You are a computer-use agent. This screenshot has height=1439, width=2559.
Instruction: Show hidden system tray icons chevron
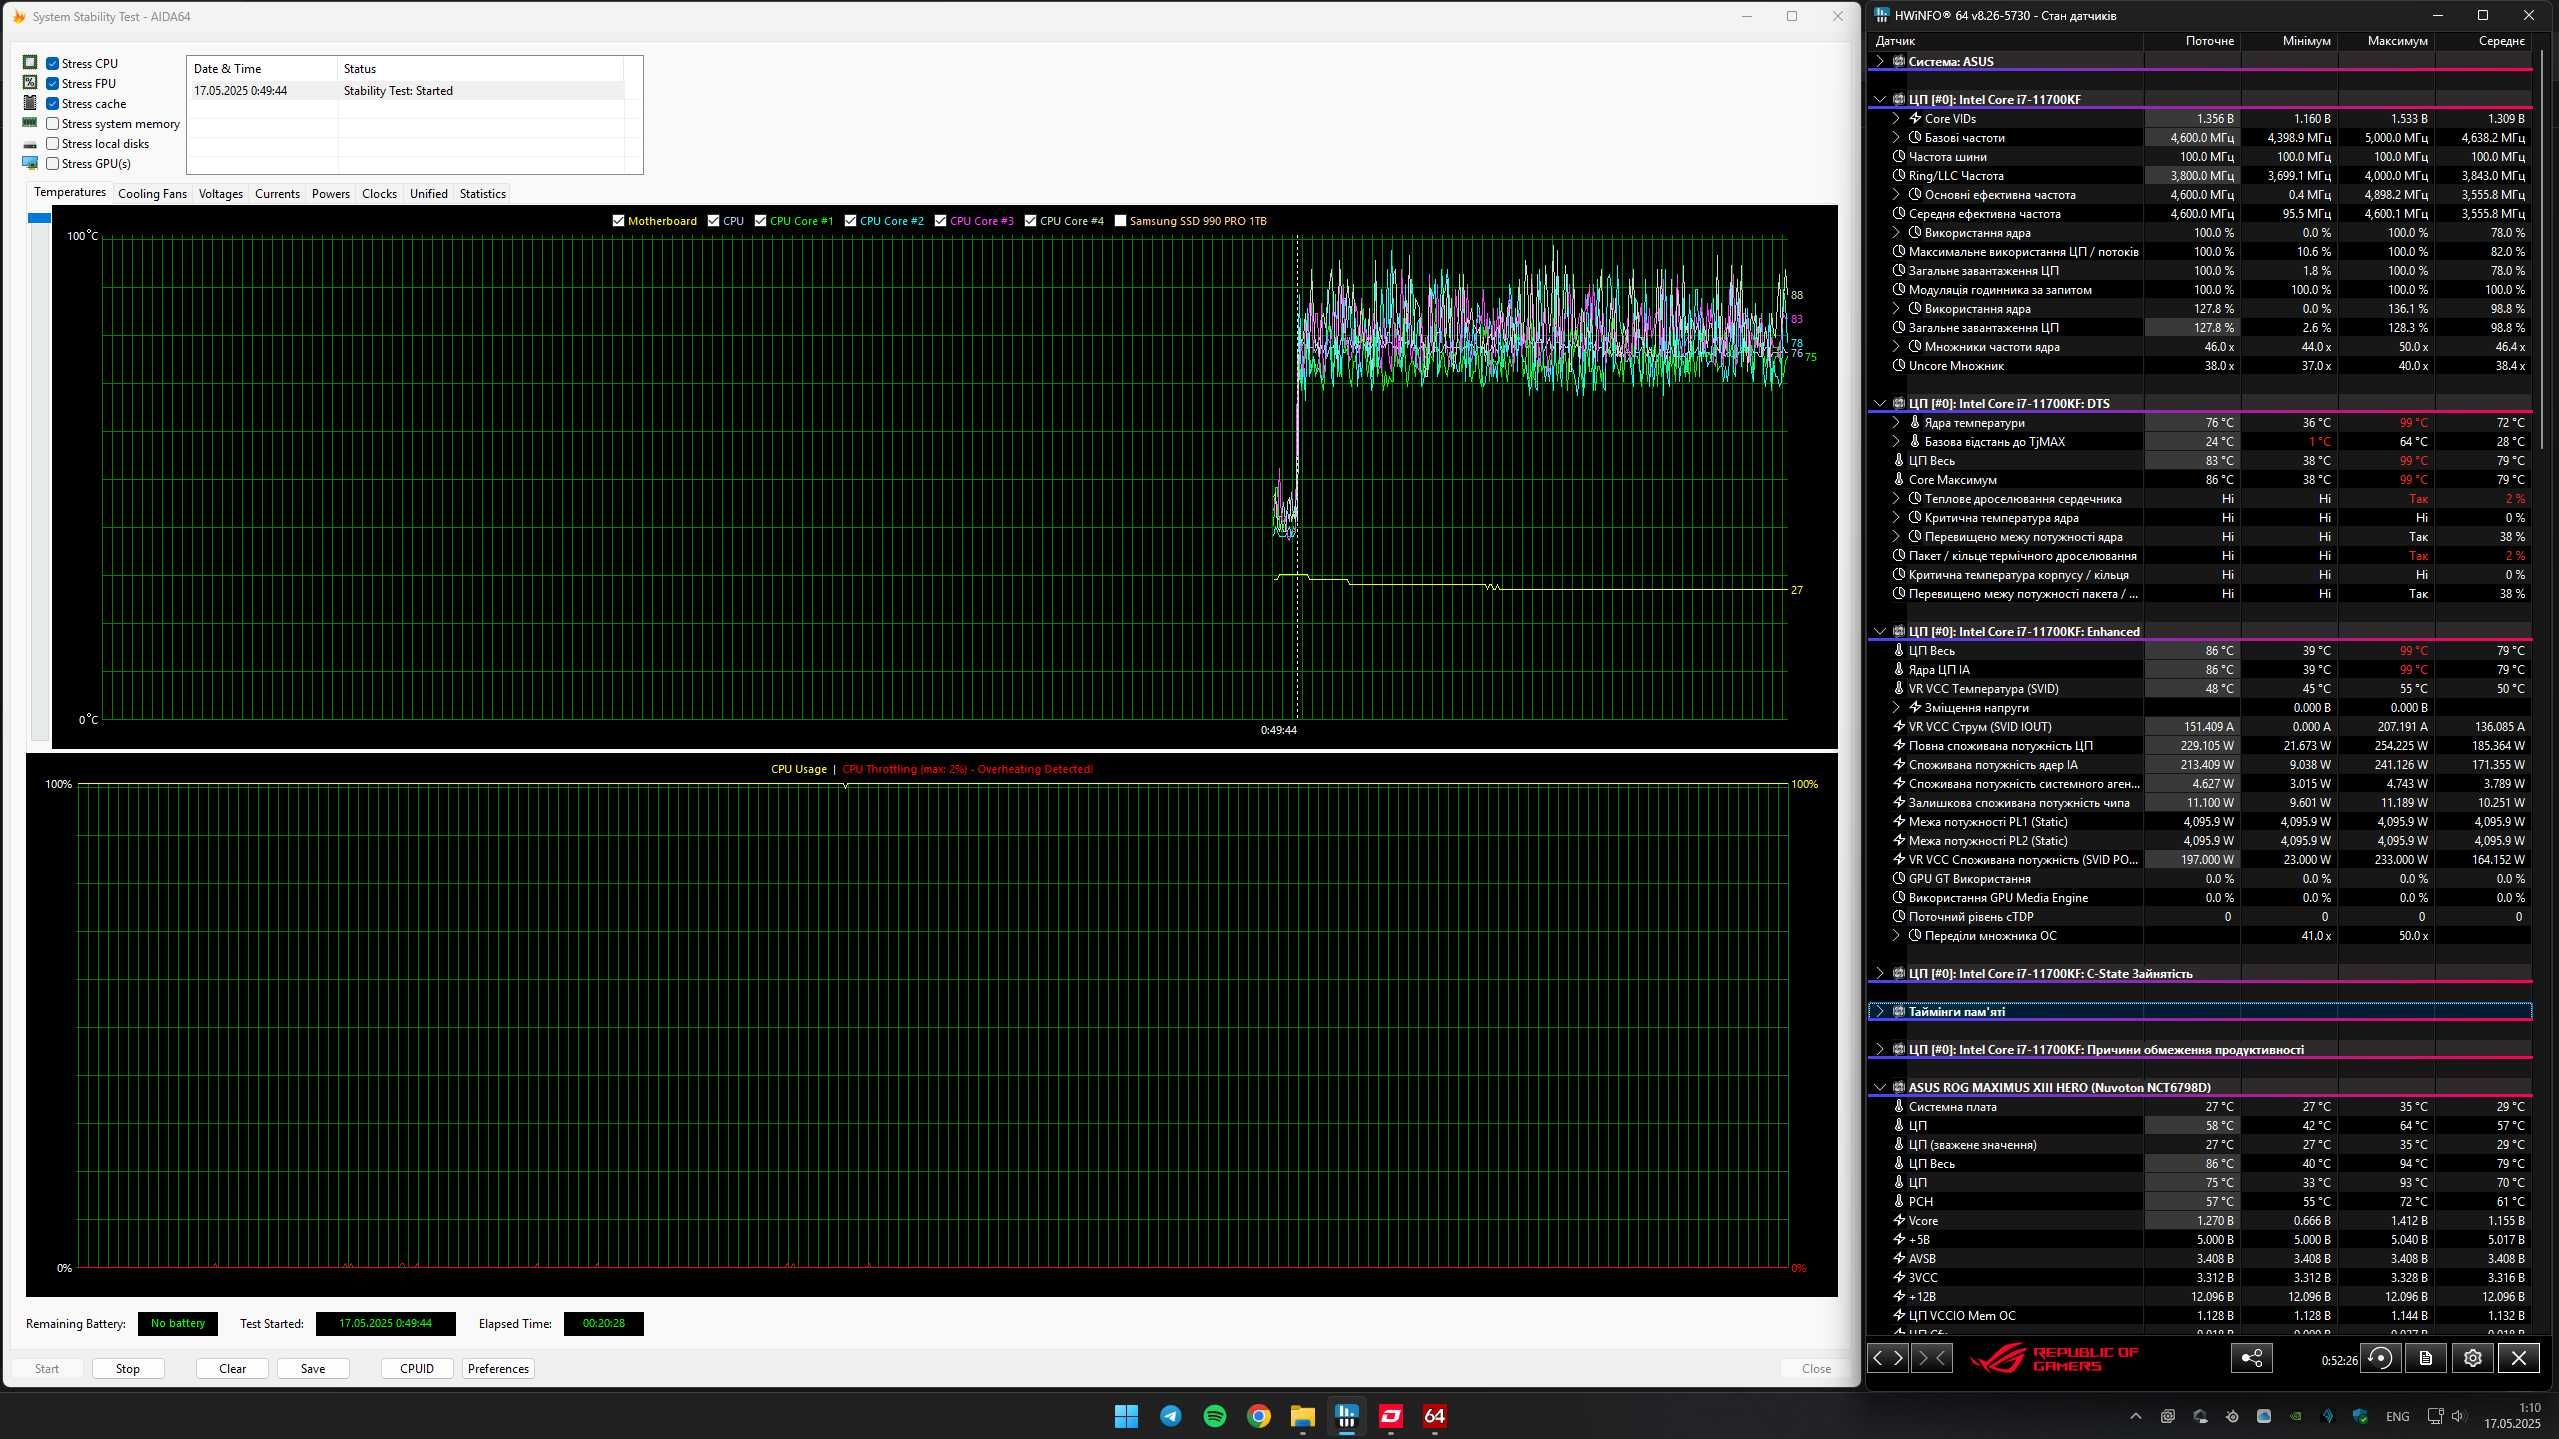[2135, 1416]
